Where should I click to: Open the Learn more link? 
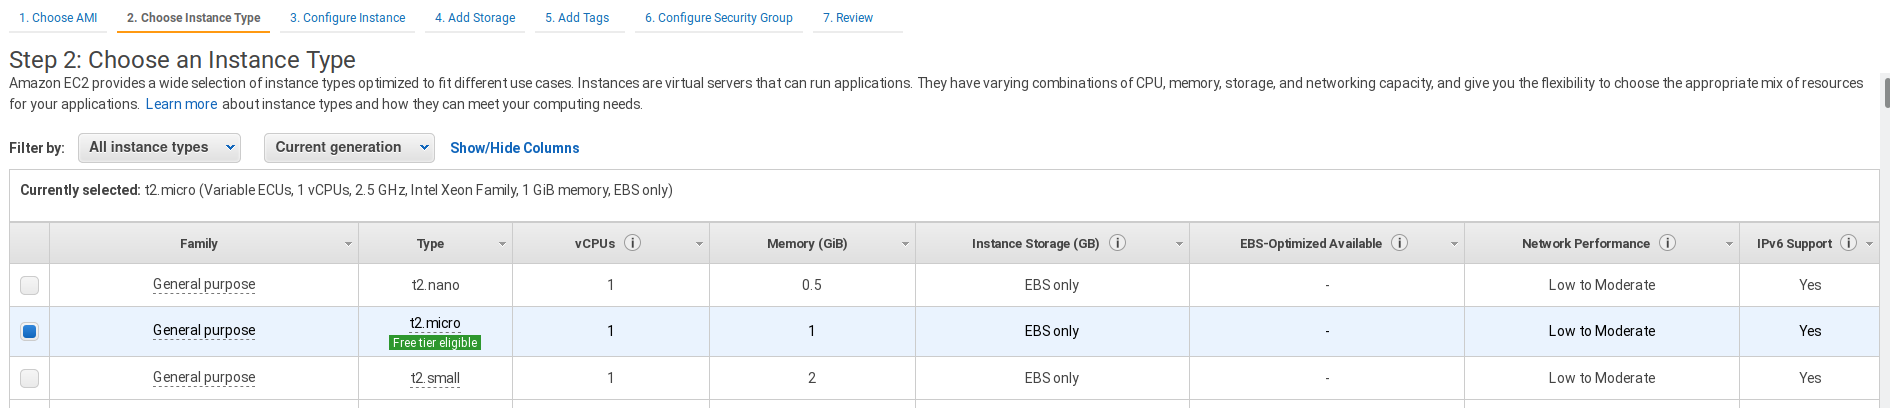point(181,104)
